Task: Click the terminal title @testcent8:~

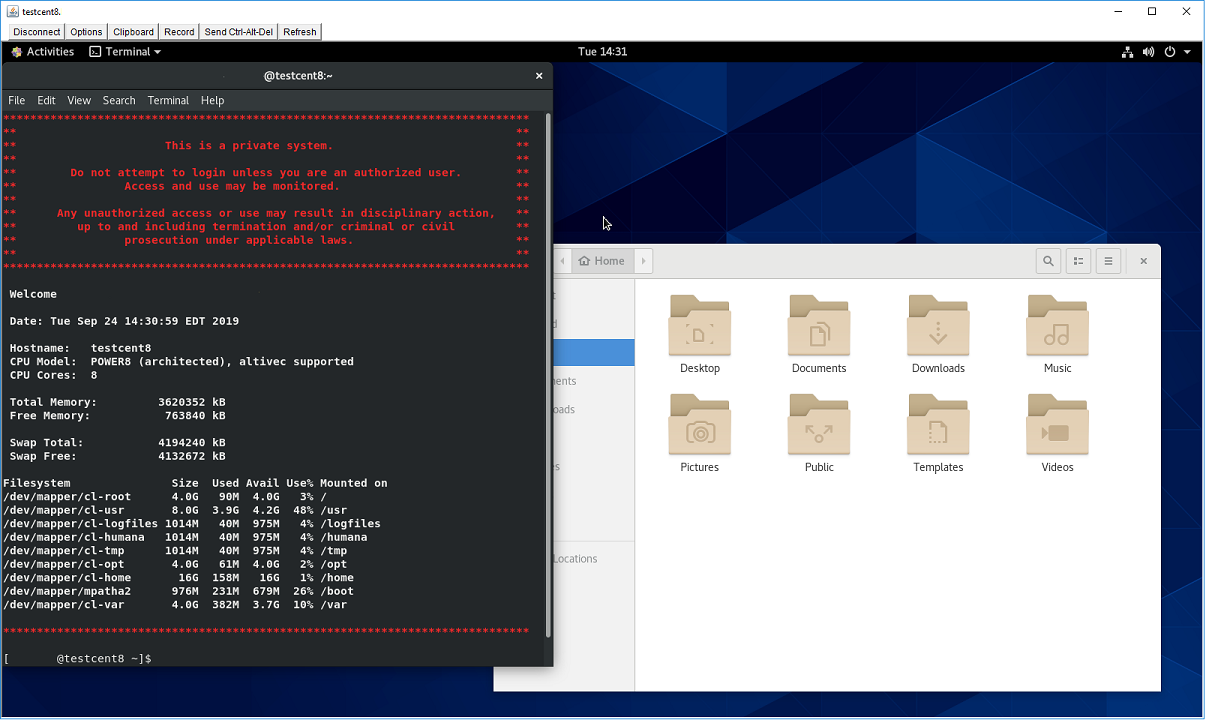Action: (298, 76)
